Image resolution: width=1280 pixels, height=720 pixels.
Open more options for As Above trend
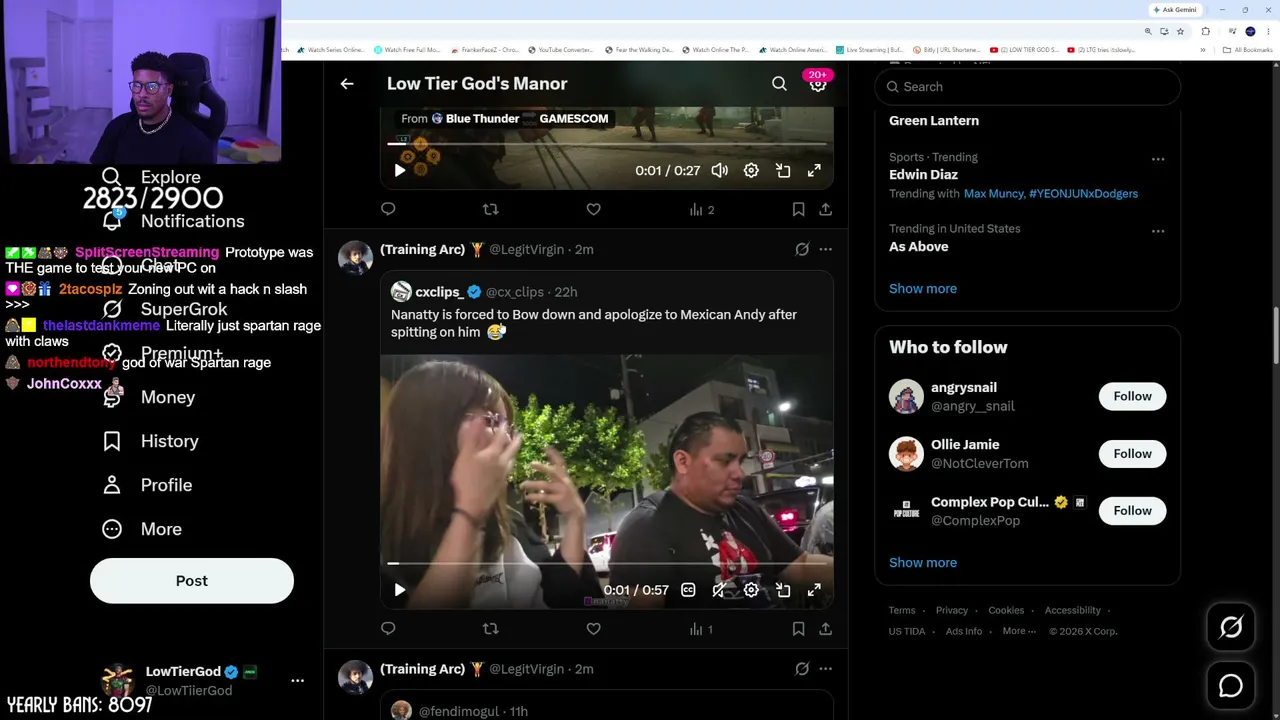click(1157, 231)
